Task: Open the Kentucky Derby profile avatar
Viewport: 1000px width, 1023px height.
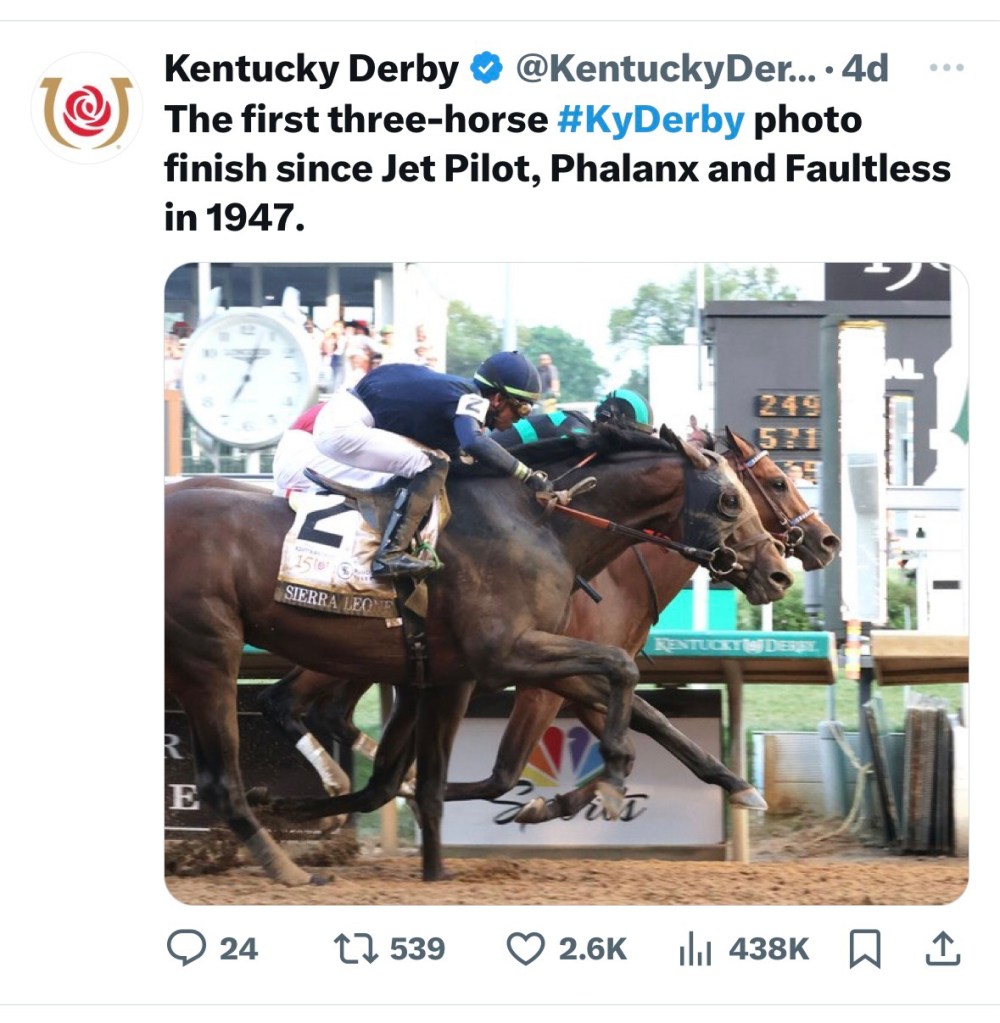Action: coord(86,108)
